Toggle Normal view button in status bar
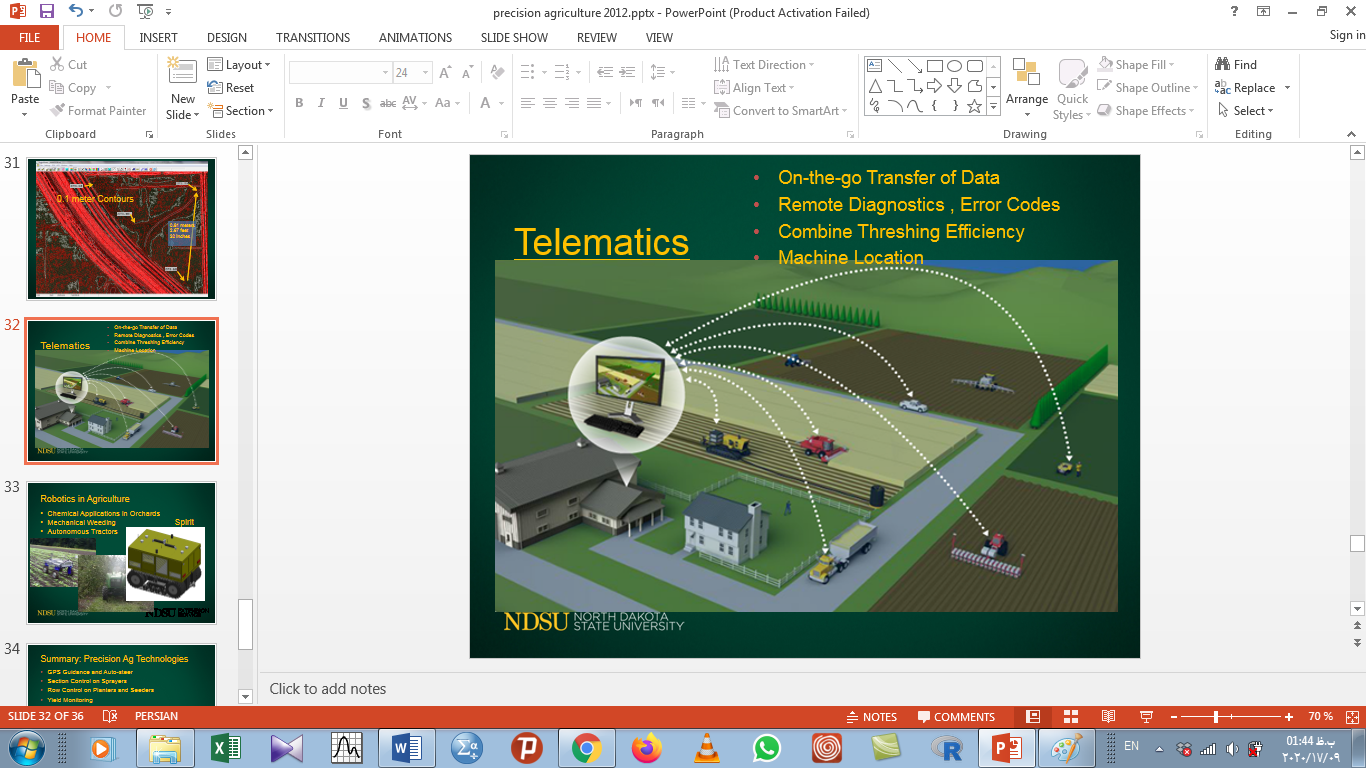This screenshot has width=1366, height=768. [x=1033, y=717]
